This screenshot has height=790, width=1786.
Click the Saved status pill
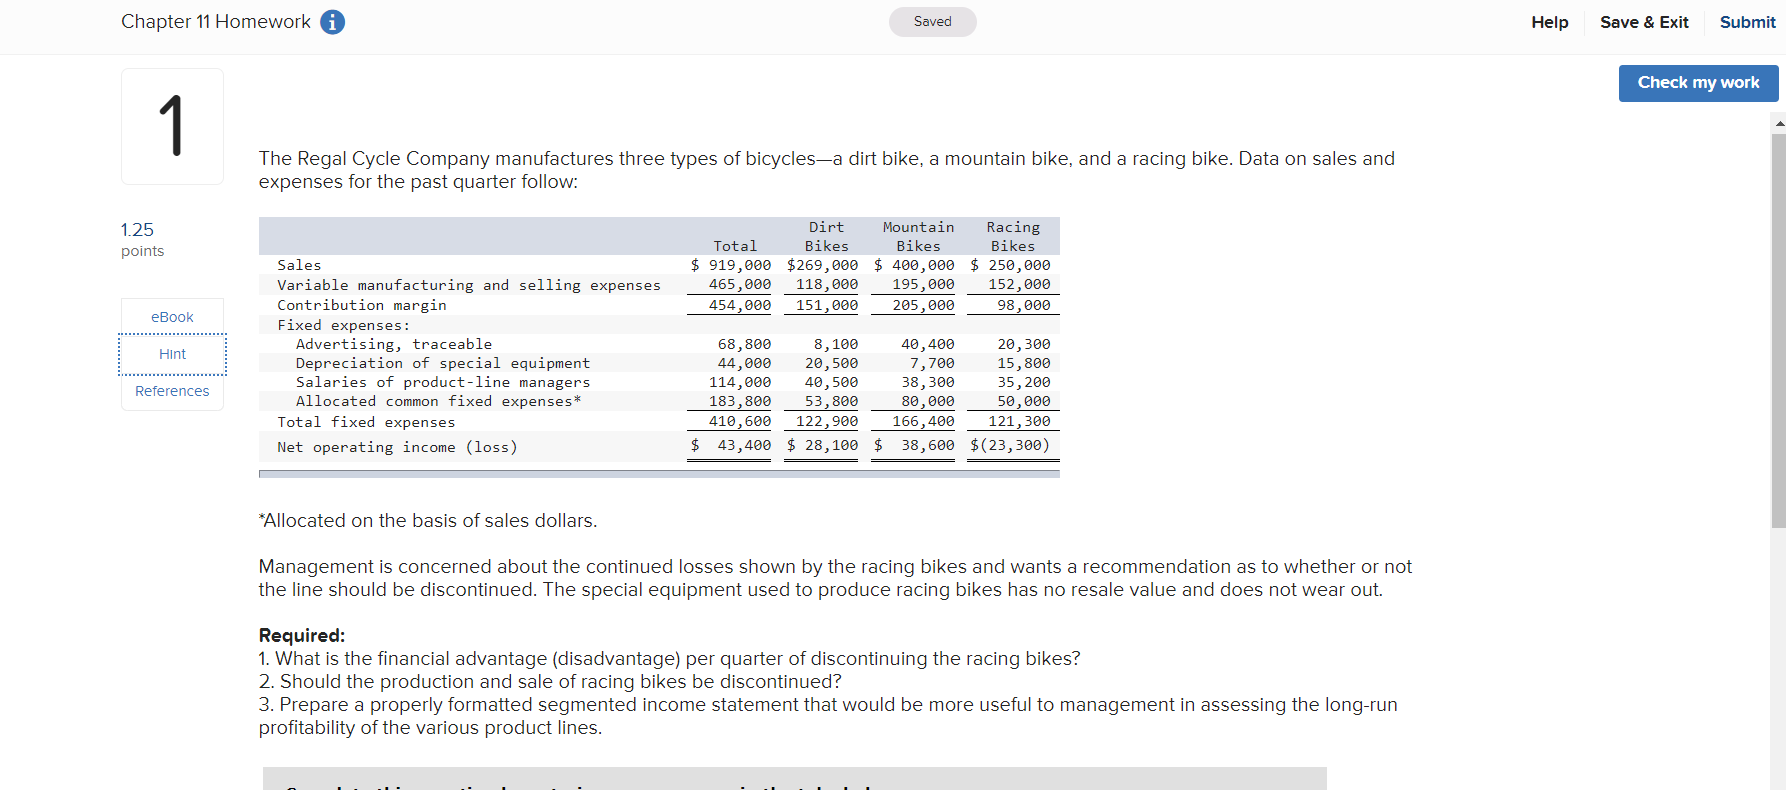[932, 22]
